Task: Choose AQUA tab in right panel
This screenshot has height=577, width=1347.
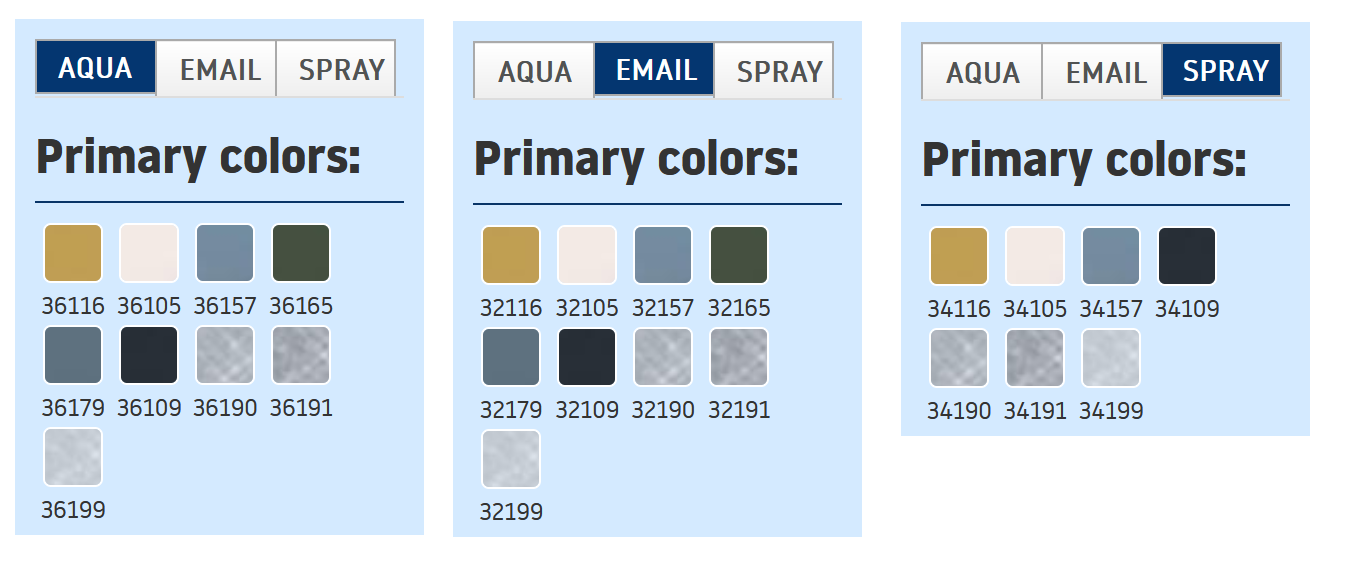Action: pyautogui.click(x=982, y=72)
